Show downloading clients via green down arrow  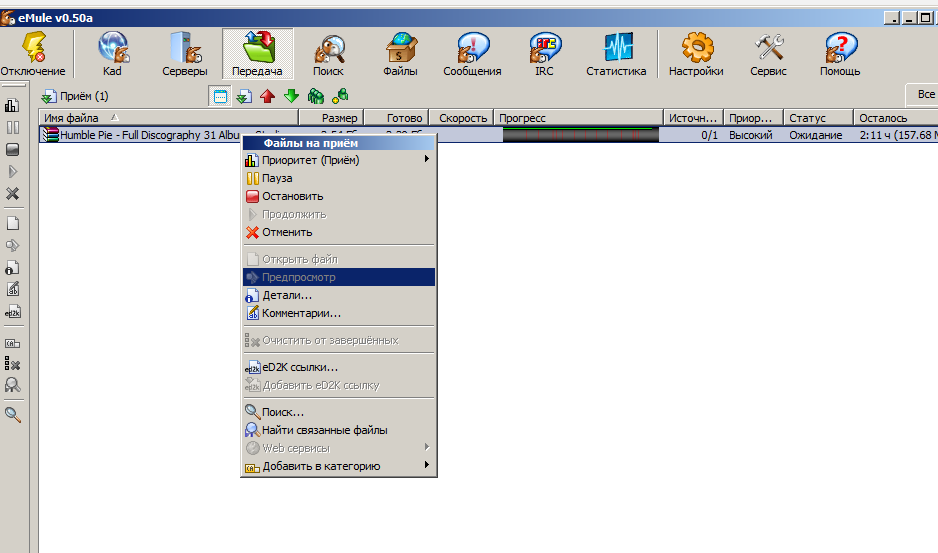(x=291, y=96)
